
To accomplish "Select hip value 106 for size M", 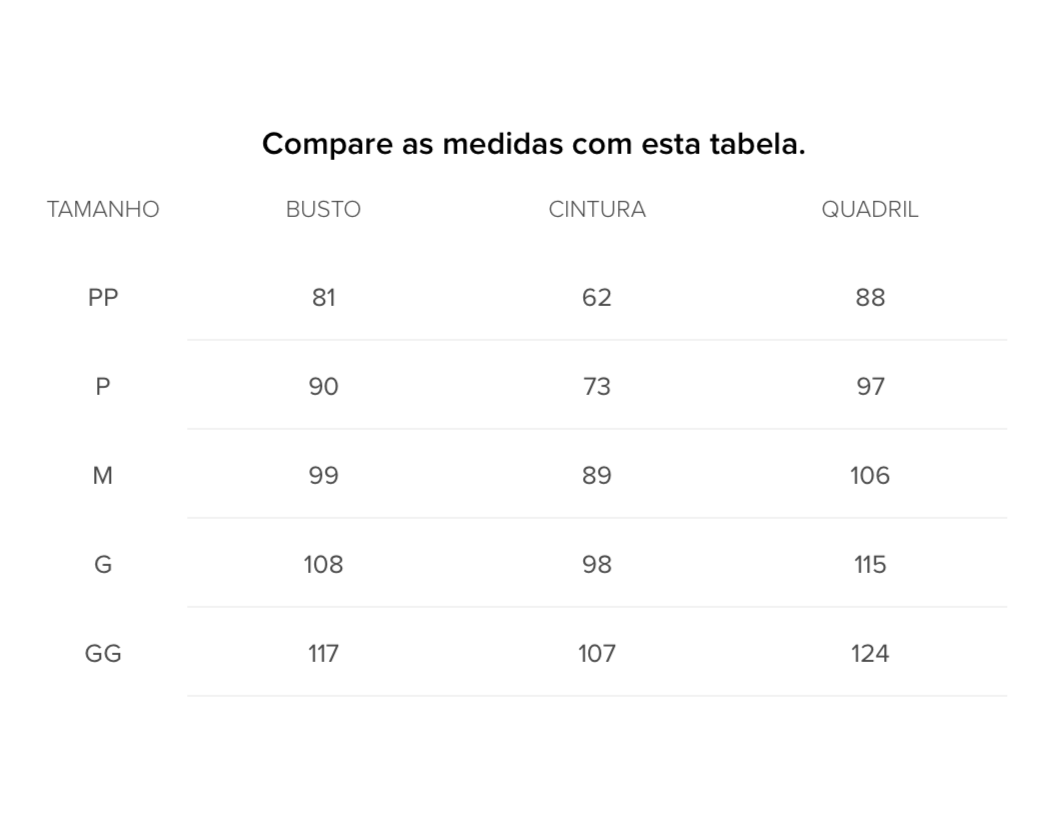I will coord(870,476).
